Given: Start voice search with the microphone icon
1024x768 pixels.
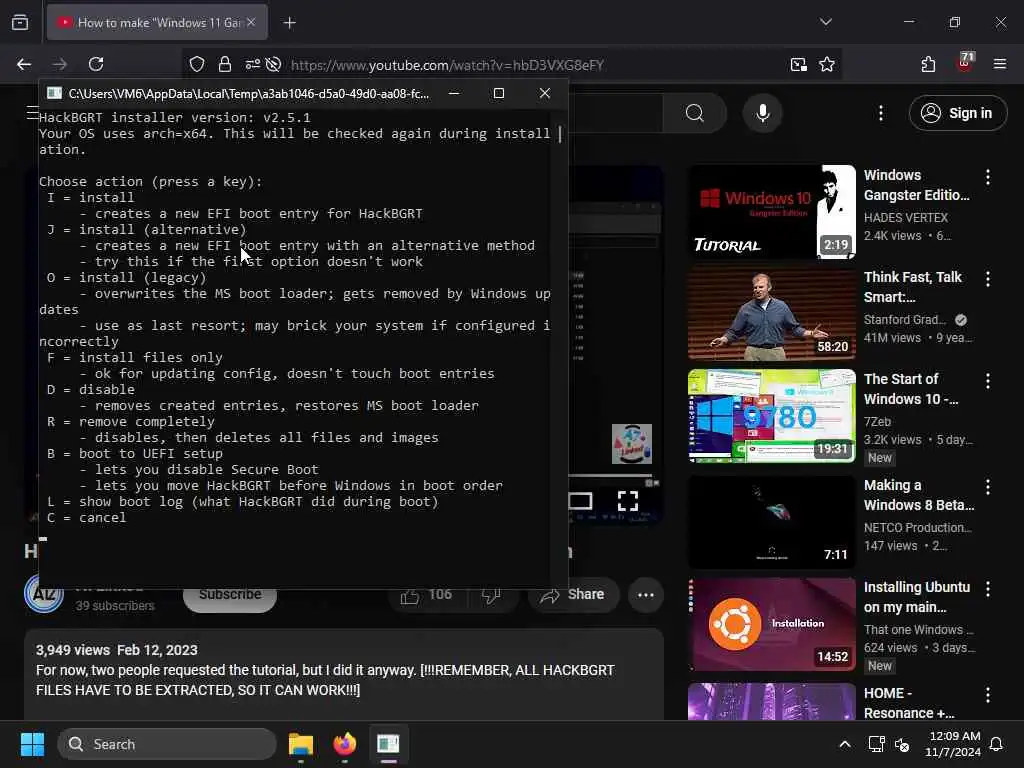Looking at the screenshot, I should (x=762, y=113).
